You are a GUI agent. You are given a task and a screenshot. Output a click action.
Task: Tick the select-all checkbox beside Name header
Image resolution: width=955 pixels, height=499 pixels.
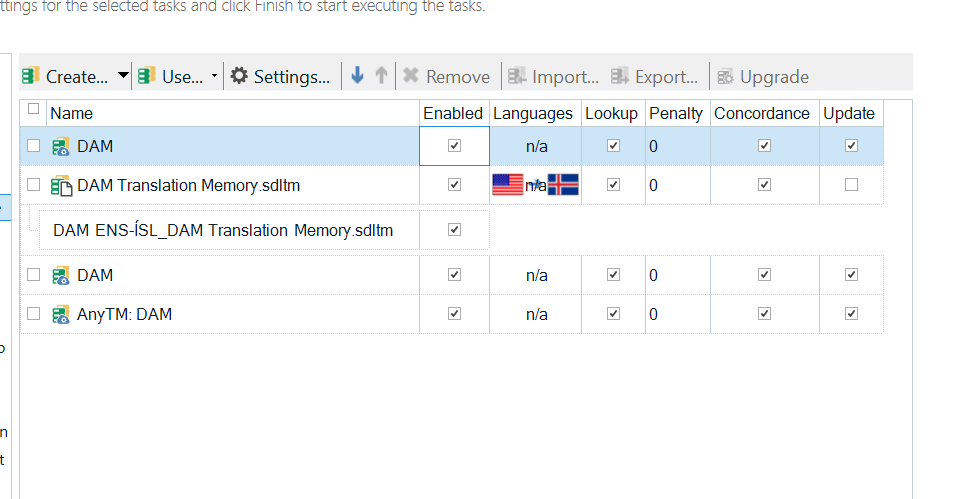click(x=33, y=109)
